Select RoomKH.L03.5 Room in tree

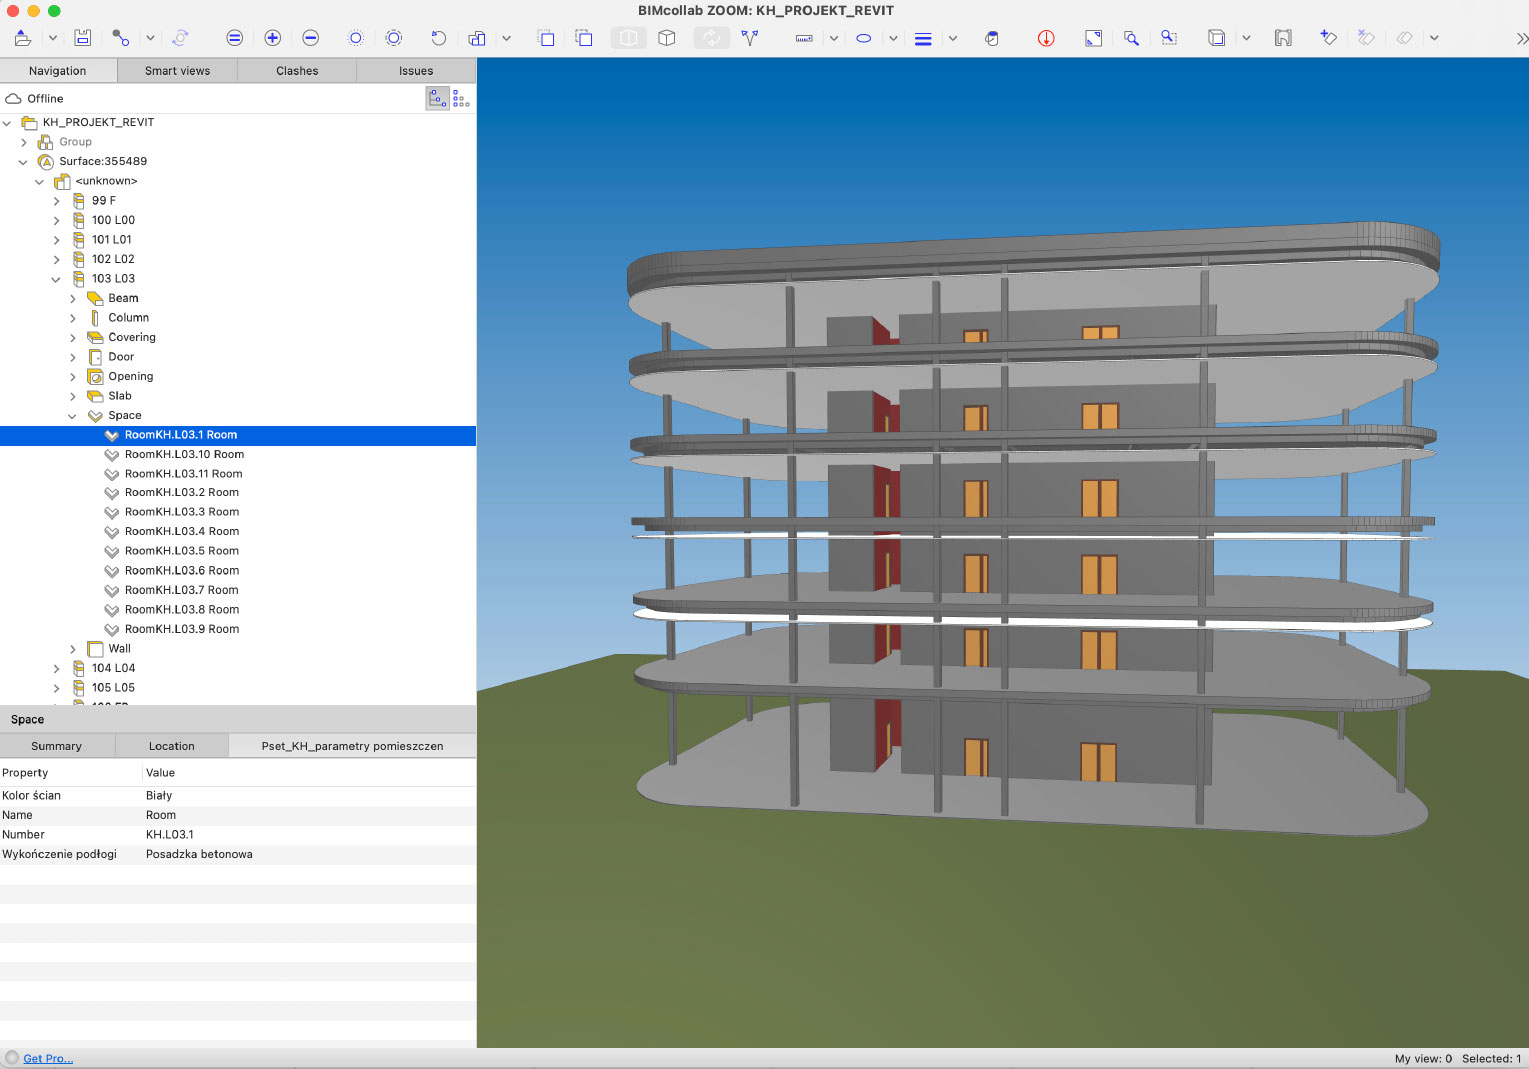[182, 551]
